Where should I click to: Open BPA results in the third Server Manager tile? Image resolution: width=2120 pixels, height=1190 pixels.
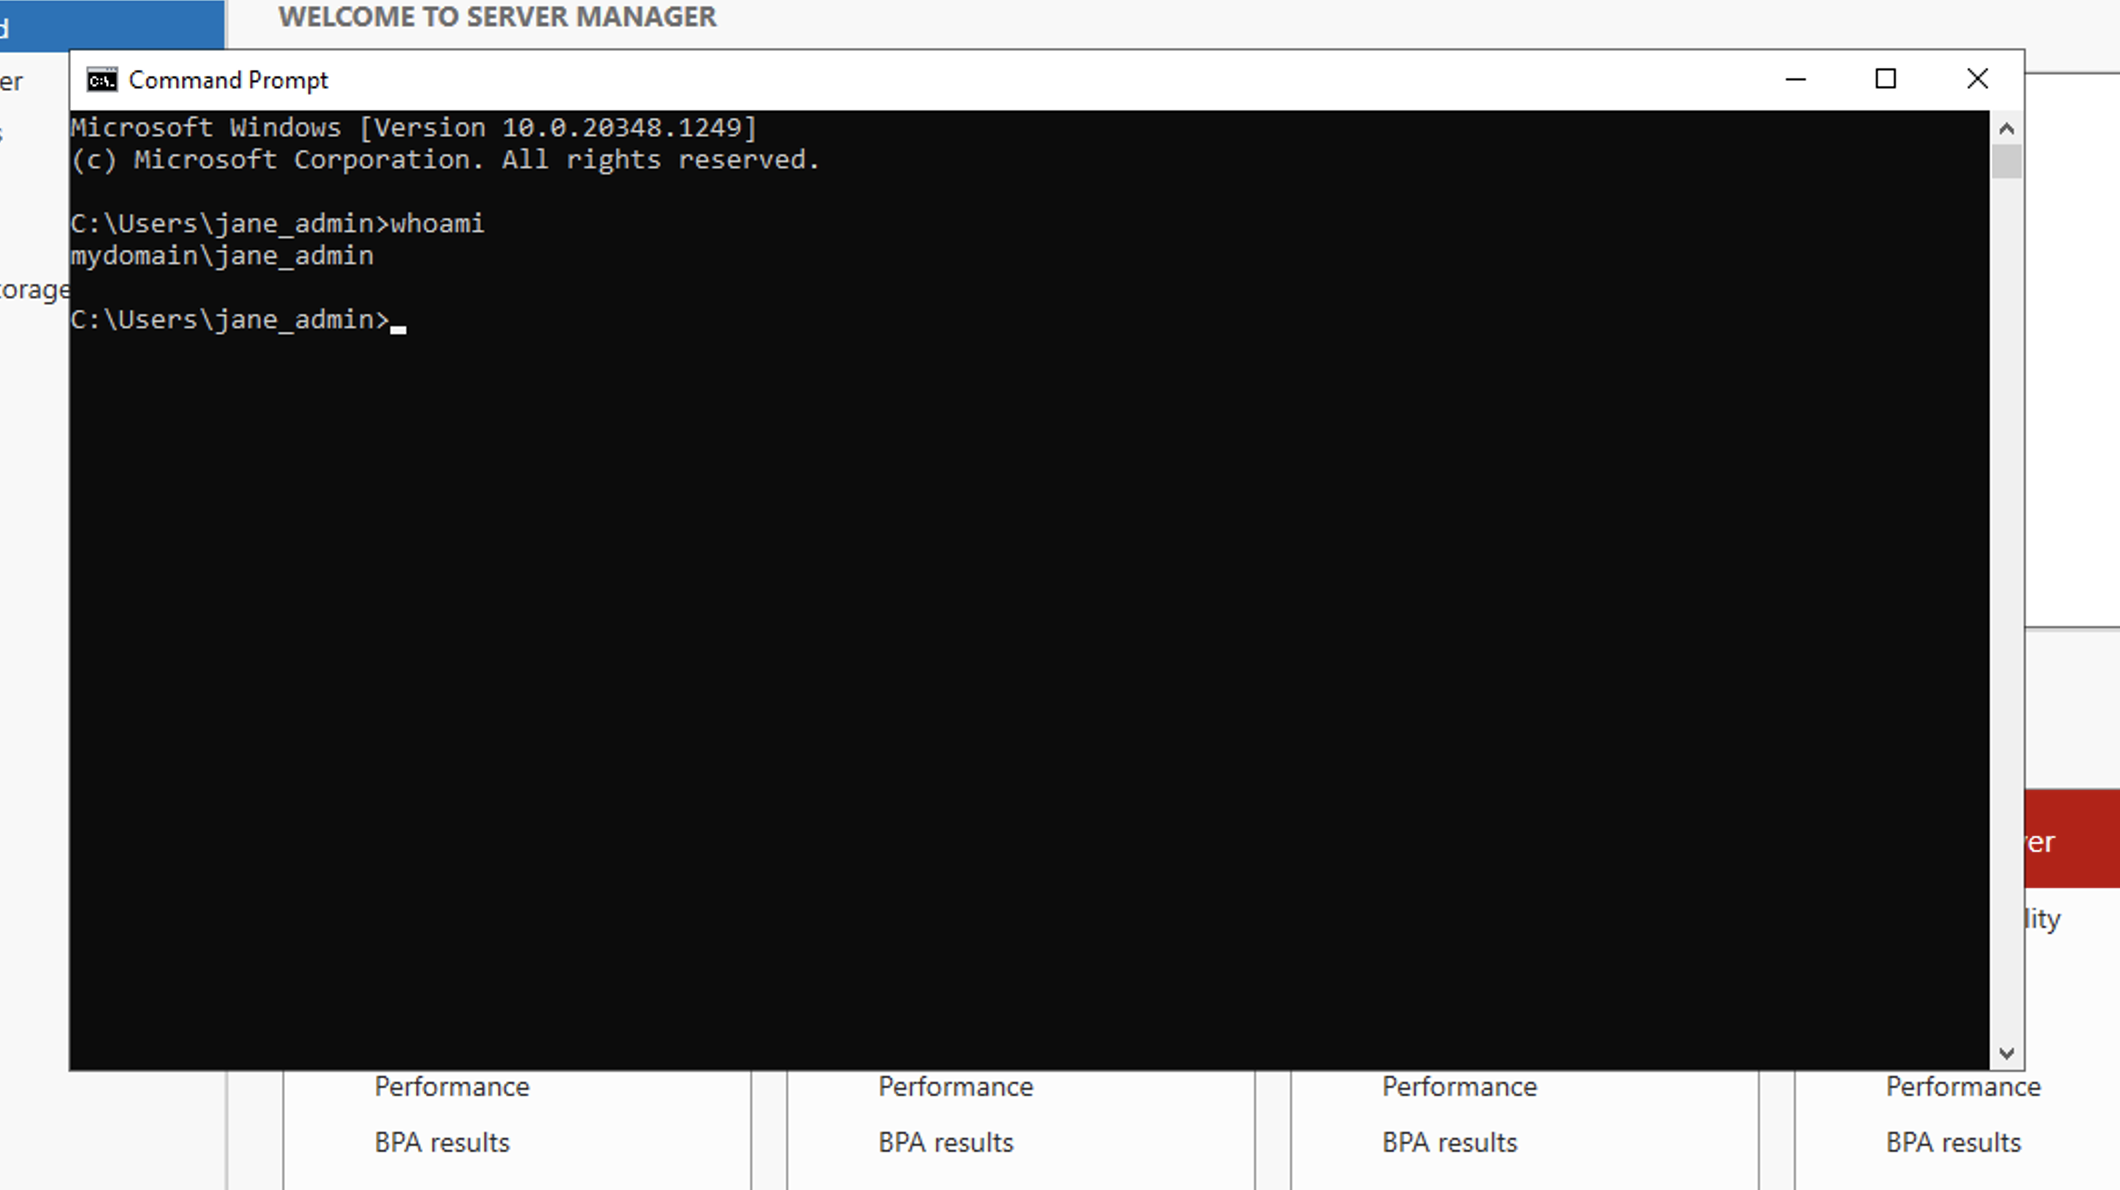pos(1450,1143)
